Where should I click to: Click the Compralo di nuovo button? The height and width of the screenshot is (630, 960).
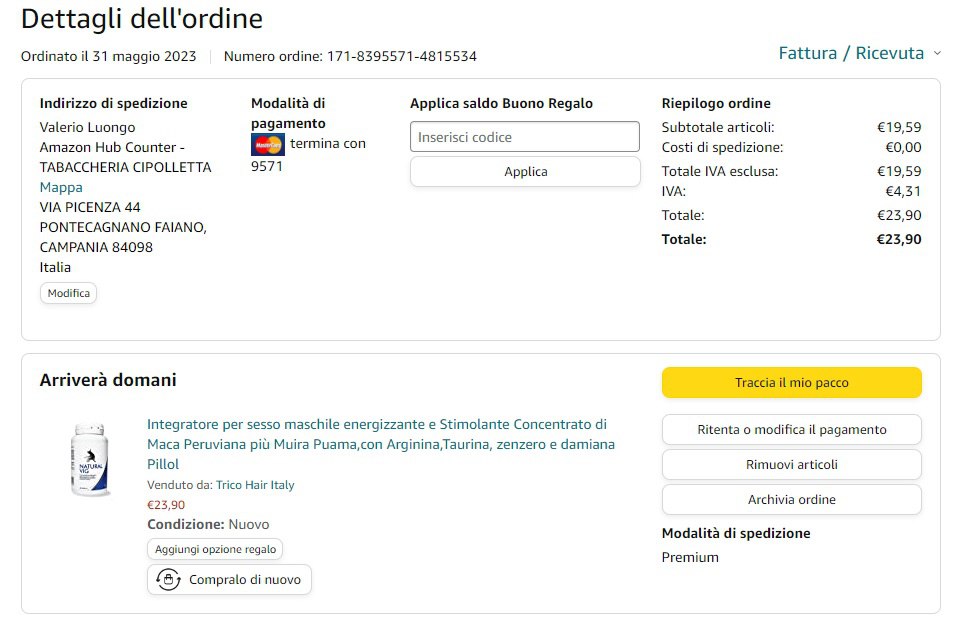(x=230, y=580)
